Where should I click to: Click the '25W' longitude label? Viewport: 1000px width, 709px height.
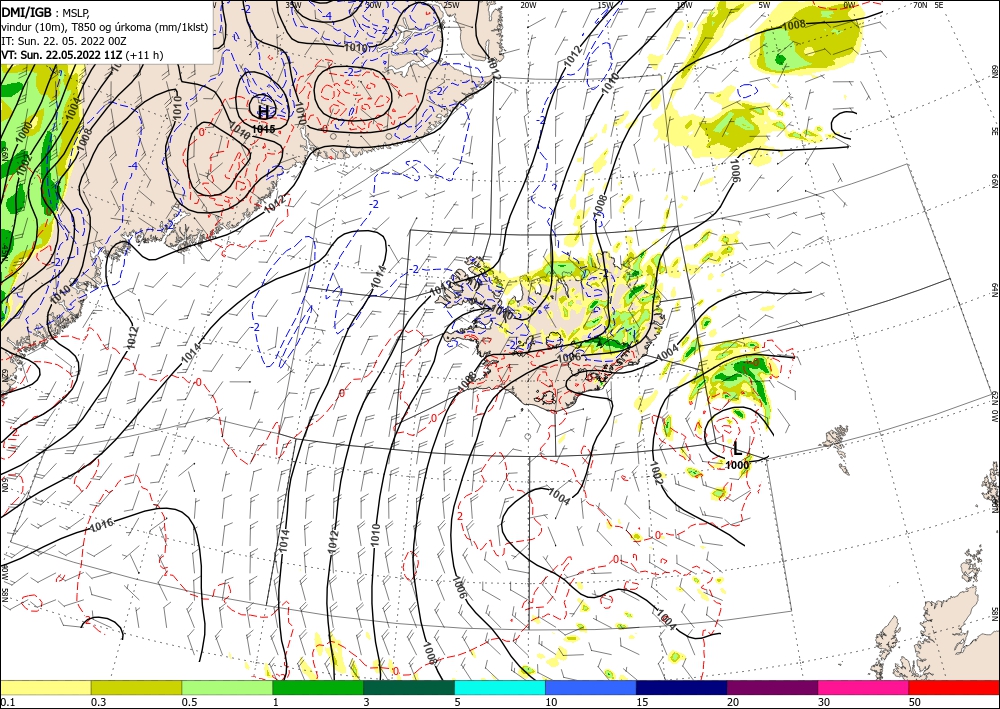(451, 5)
